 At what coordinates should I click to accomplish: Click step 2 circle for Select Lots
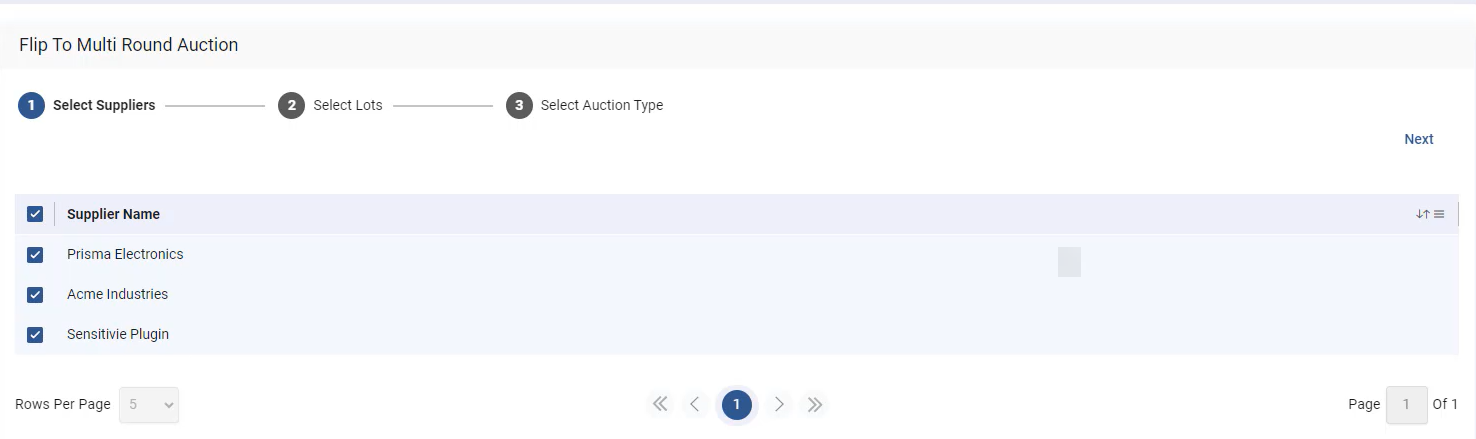pos(291,105)
